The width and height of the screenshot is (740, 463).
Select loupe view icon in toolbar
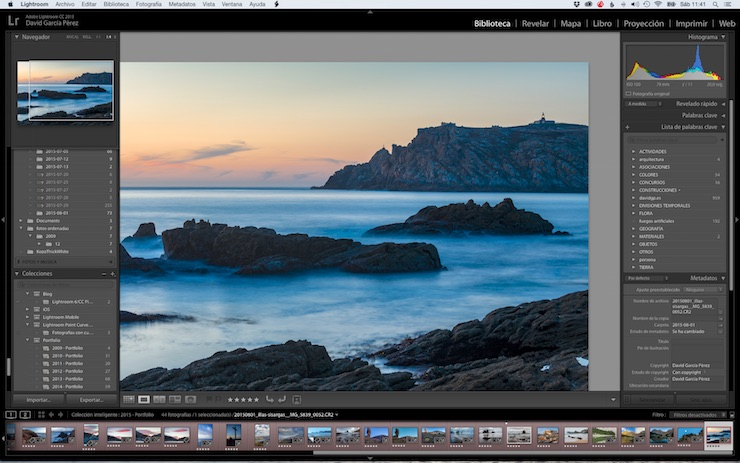tap(144, 399)
